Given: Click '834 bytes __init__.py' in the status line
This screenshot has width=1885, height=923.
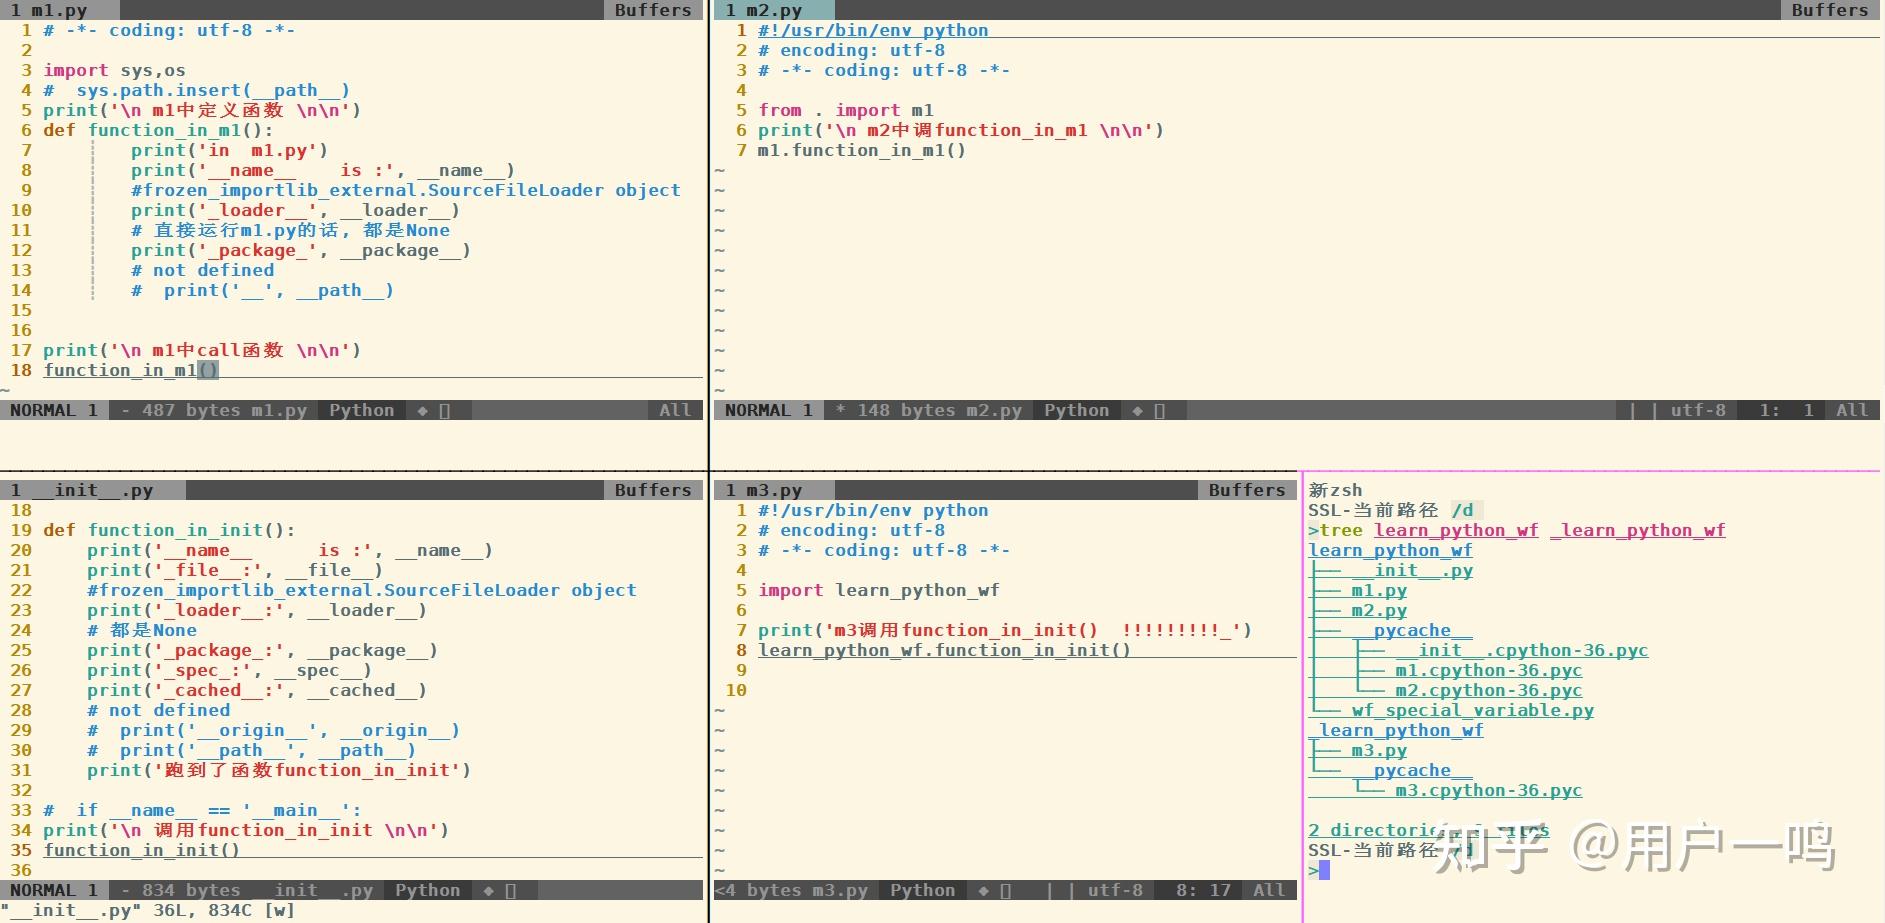Looking at the screenshot, I should 257,890.
